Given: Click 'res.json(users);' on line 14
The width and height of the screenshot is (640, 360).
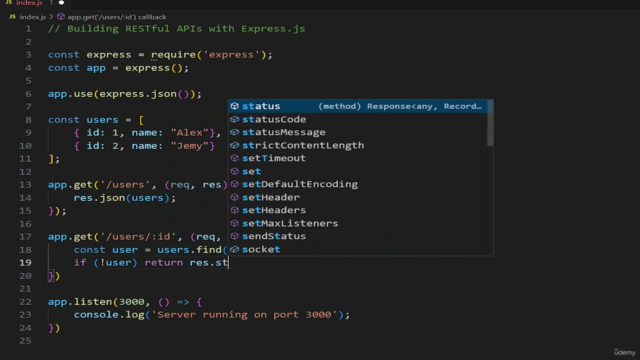Looking at the screenshot, I should click(x=125, y=198).
